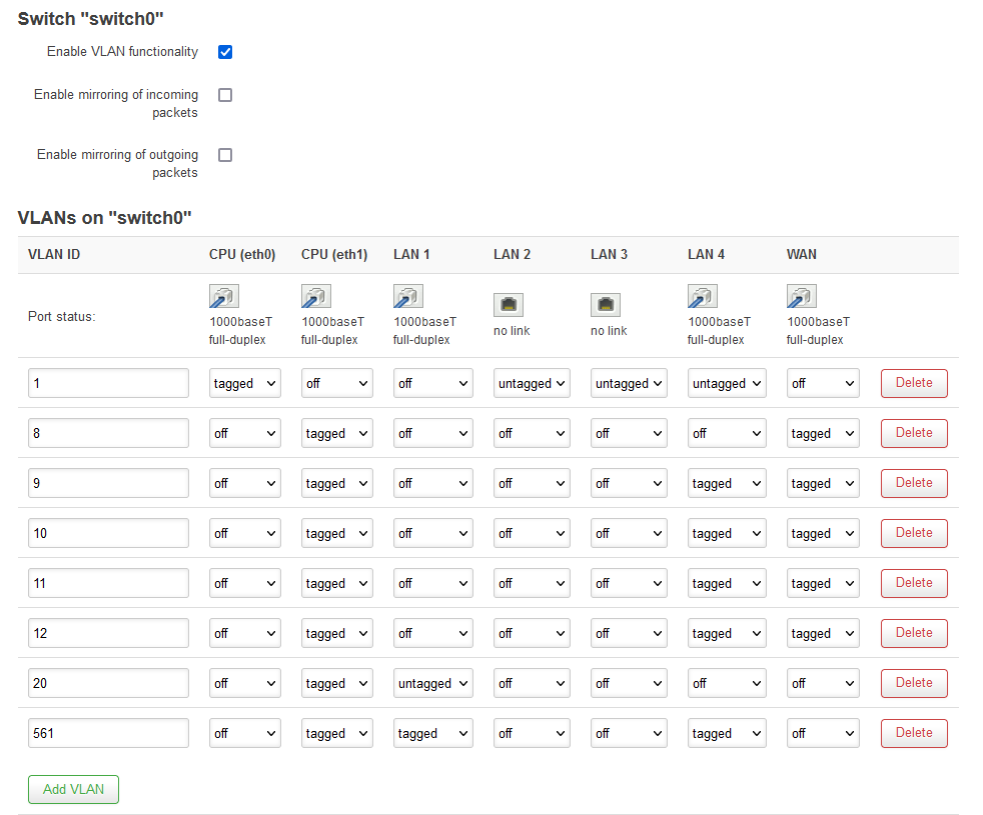Click the LAN 2 no link port icon
983x815 pixels.
[x=508, y=304]
